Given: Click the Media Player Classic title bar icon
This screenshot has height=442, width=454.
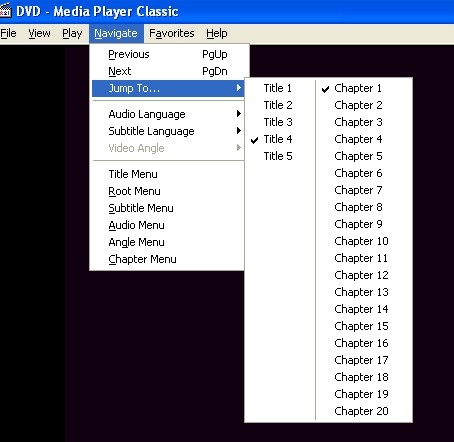Looking at the screenshot, I should point(6,10).
